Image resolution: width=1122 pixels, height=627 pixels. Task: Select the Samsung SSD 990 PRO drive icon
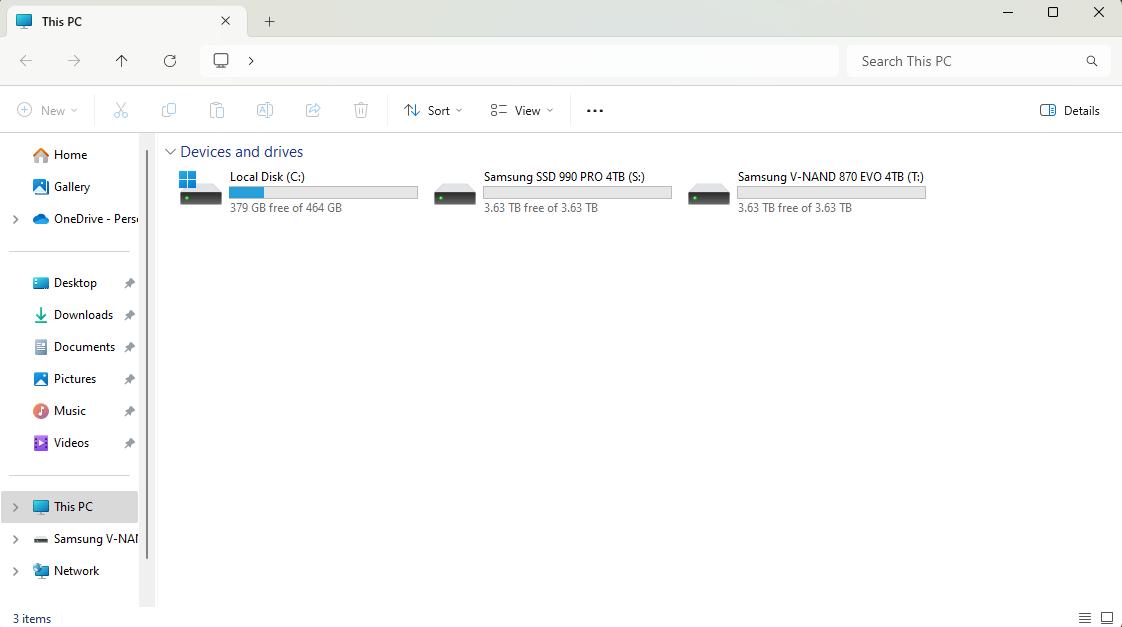[x=454, y=194]
